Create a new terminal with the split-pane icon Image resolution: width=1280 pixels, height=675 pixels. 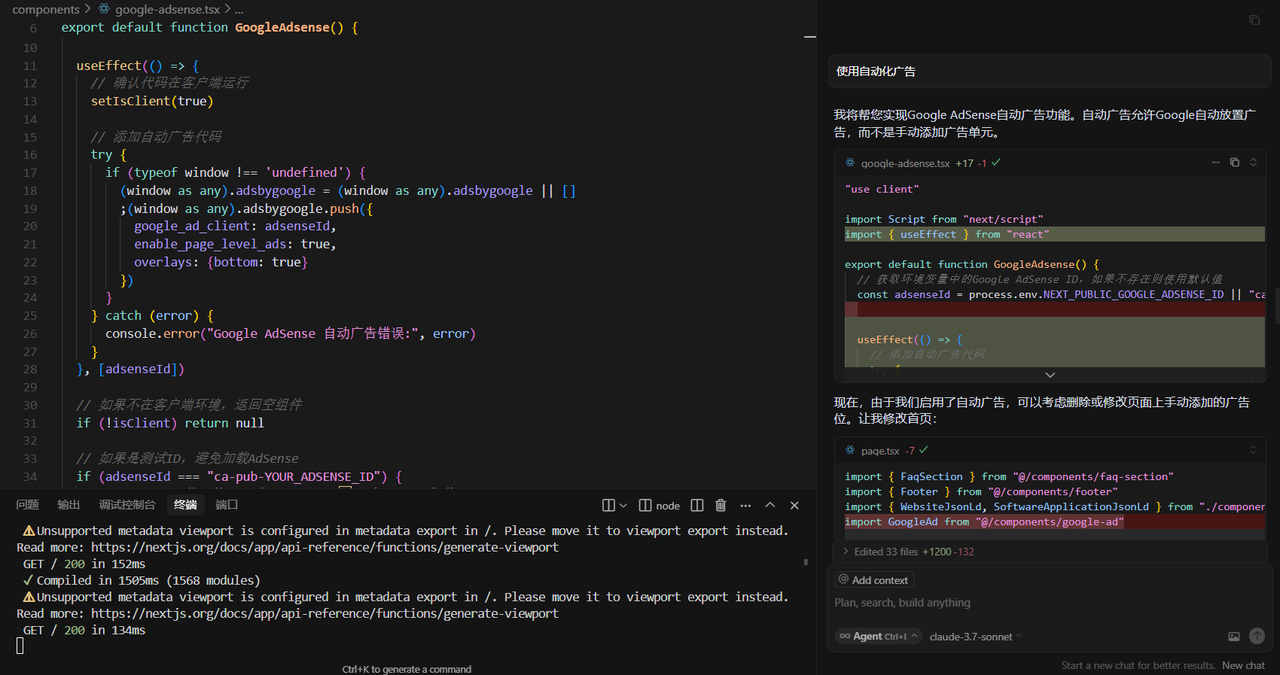coord(608,506)
